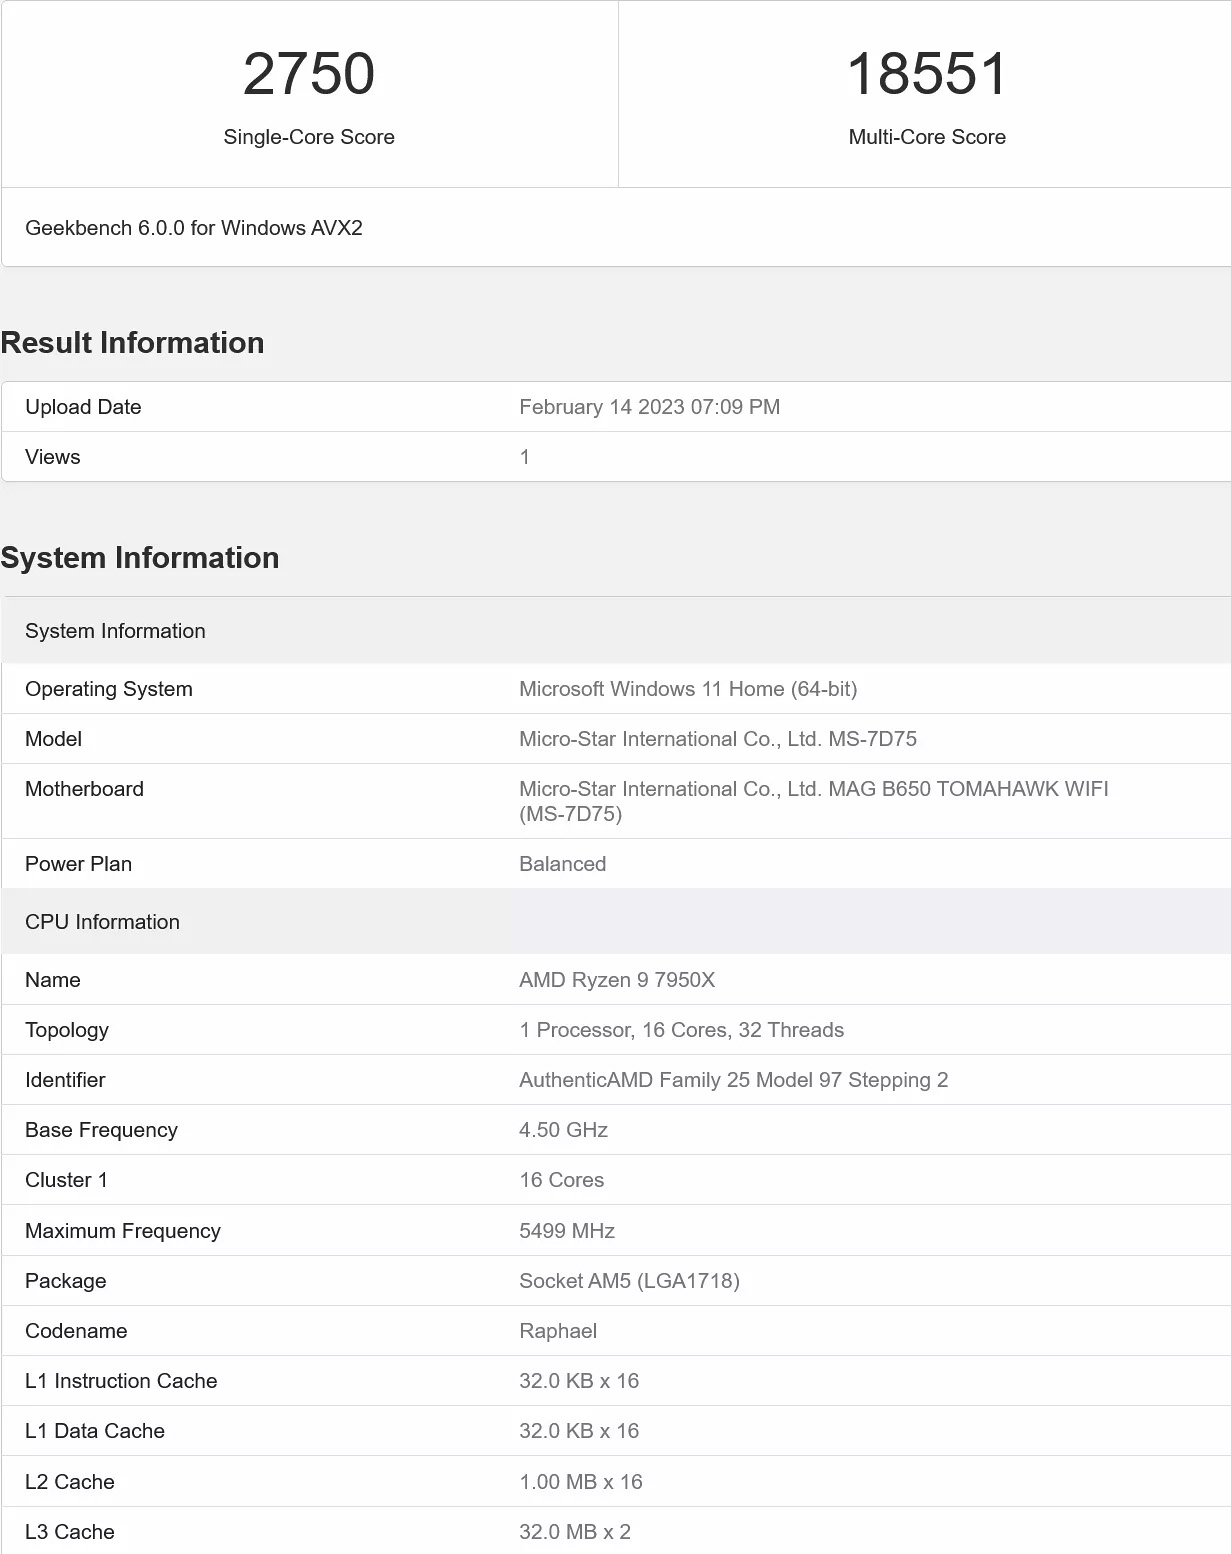1231x1554 pixels.
Task: Click the Single-Core Score label
Action: [309, 137]
